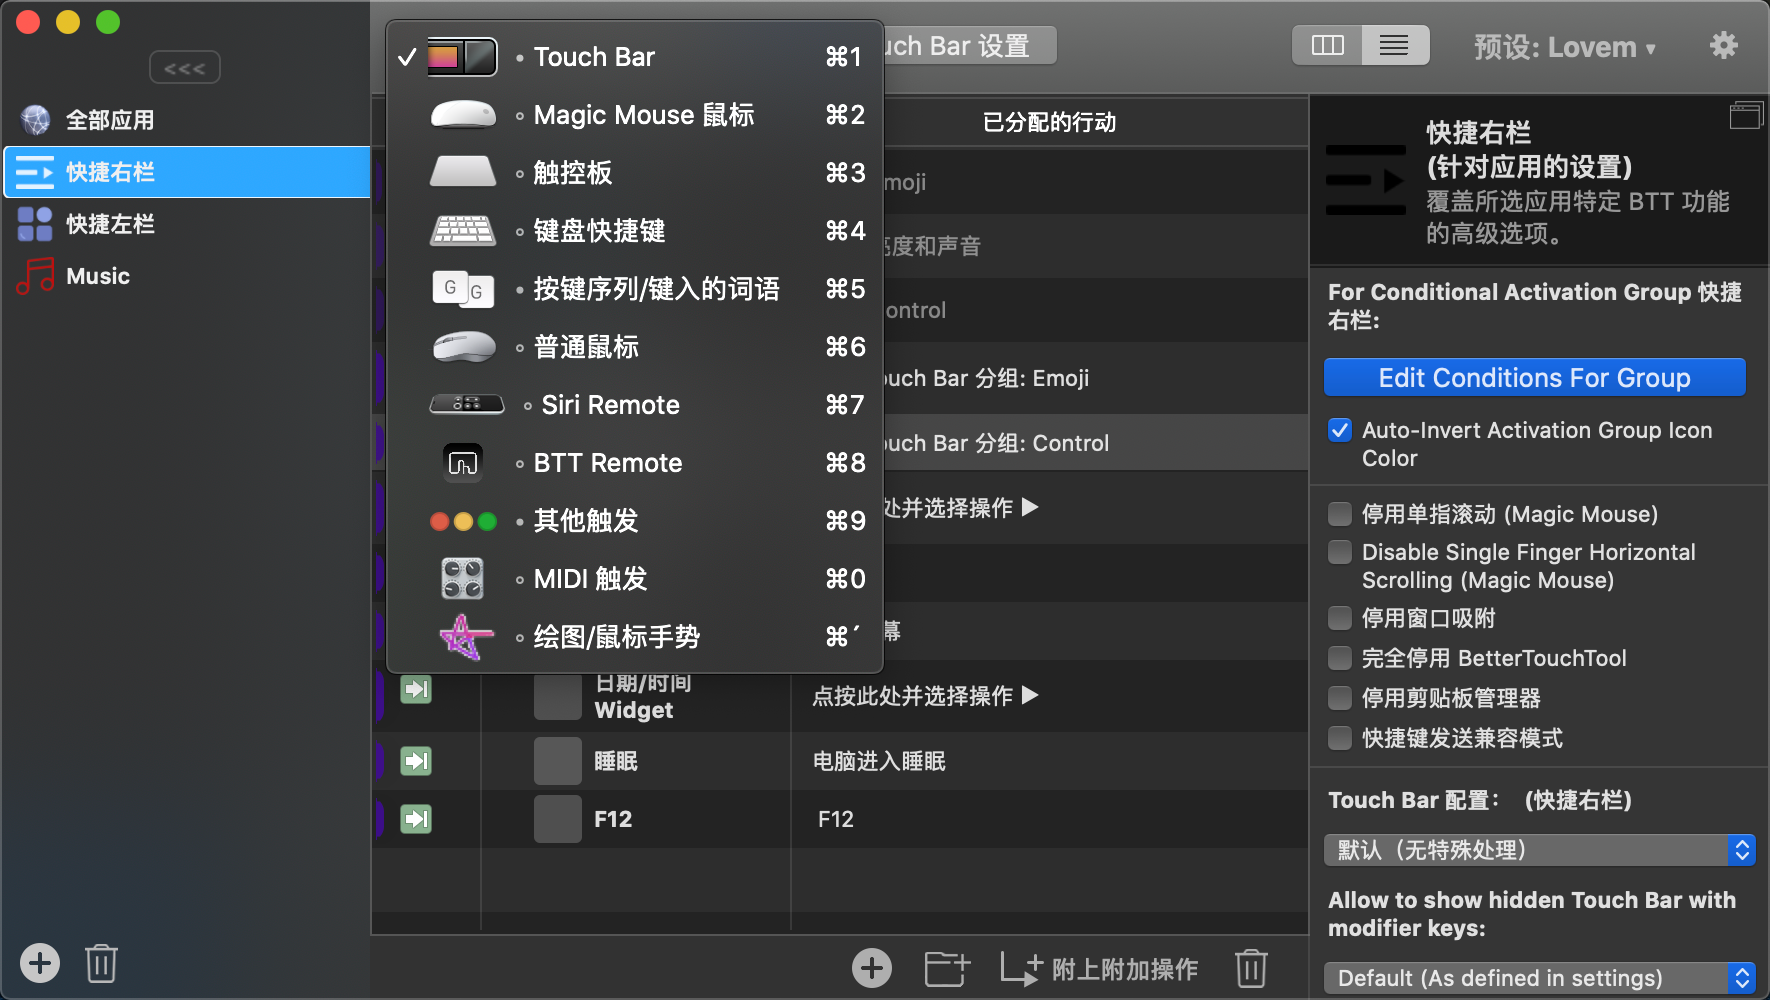
Task: Open the 预设: Lovem preset dropdown
Action: click(x=1564, y=47)
